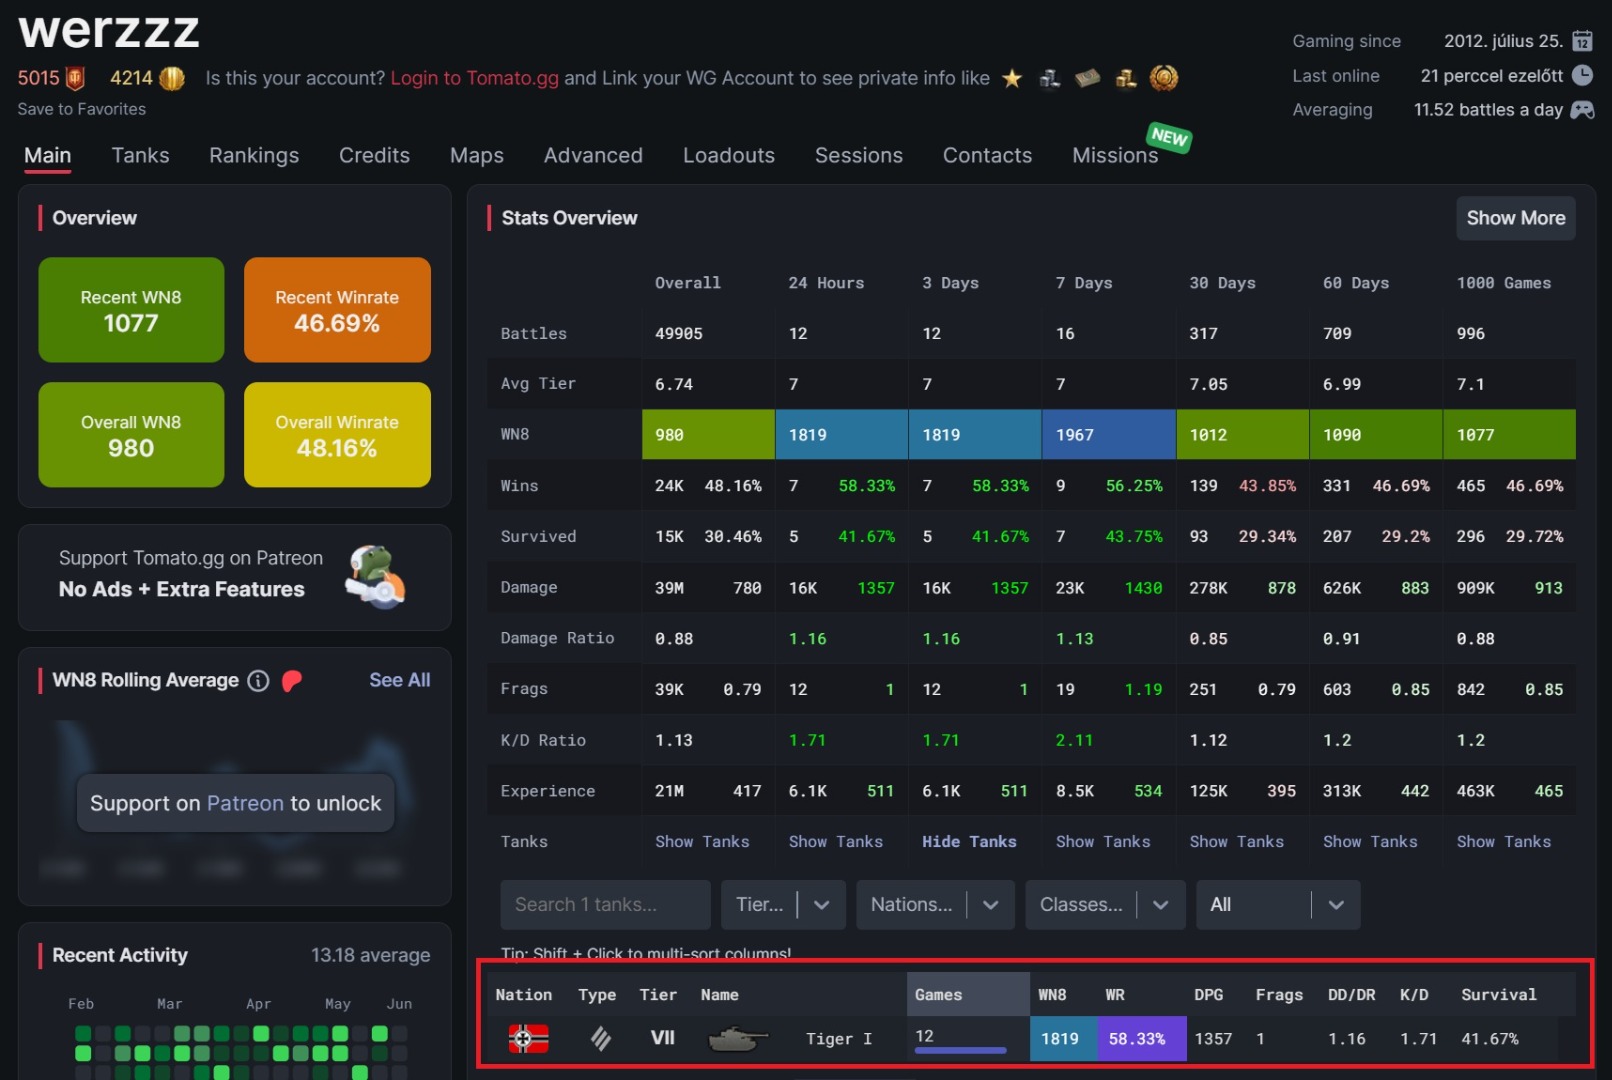Click the red Patreon icon by Rolling Average

tap(292, 681)
